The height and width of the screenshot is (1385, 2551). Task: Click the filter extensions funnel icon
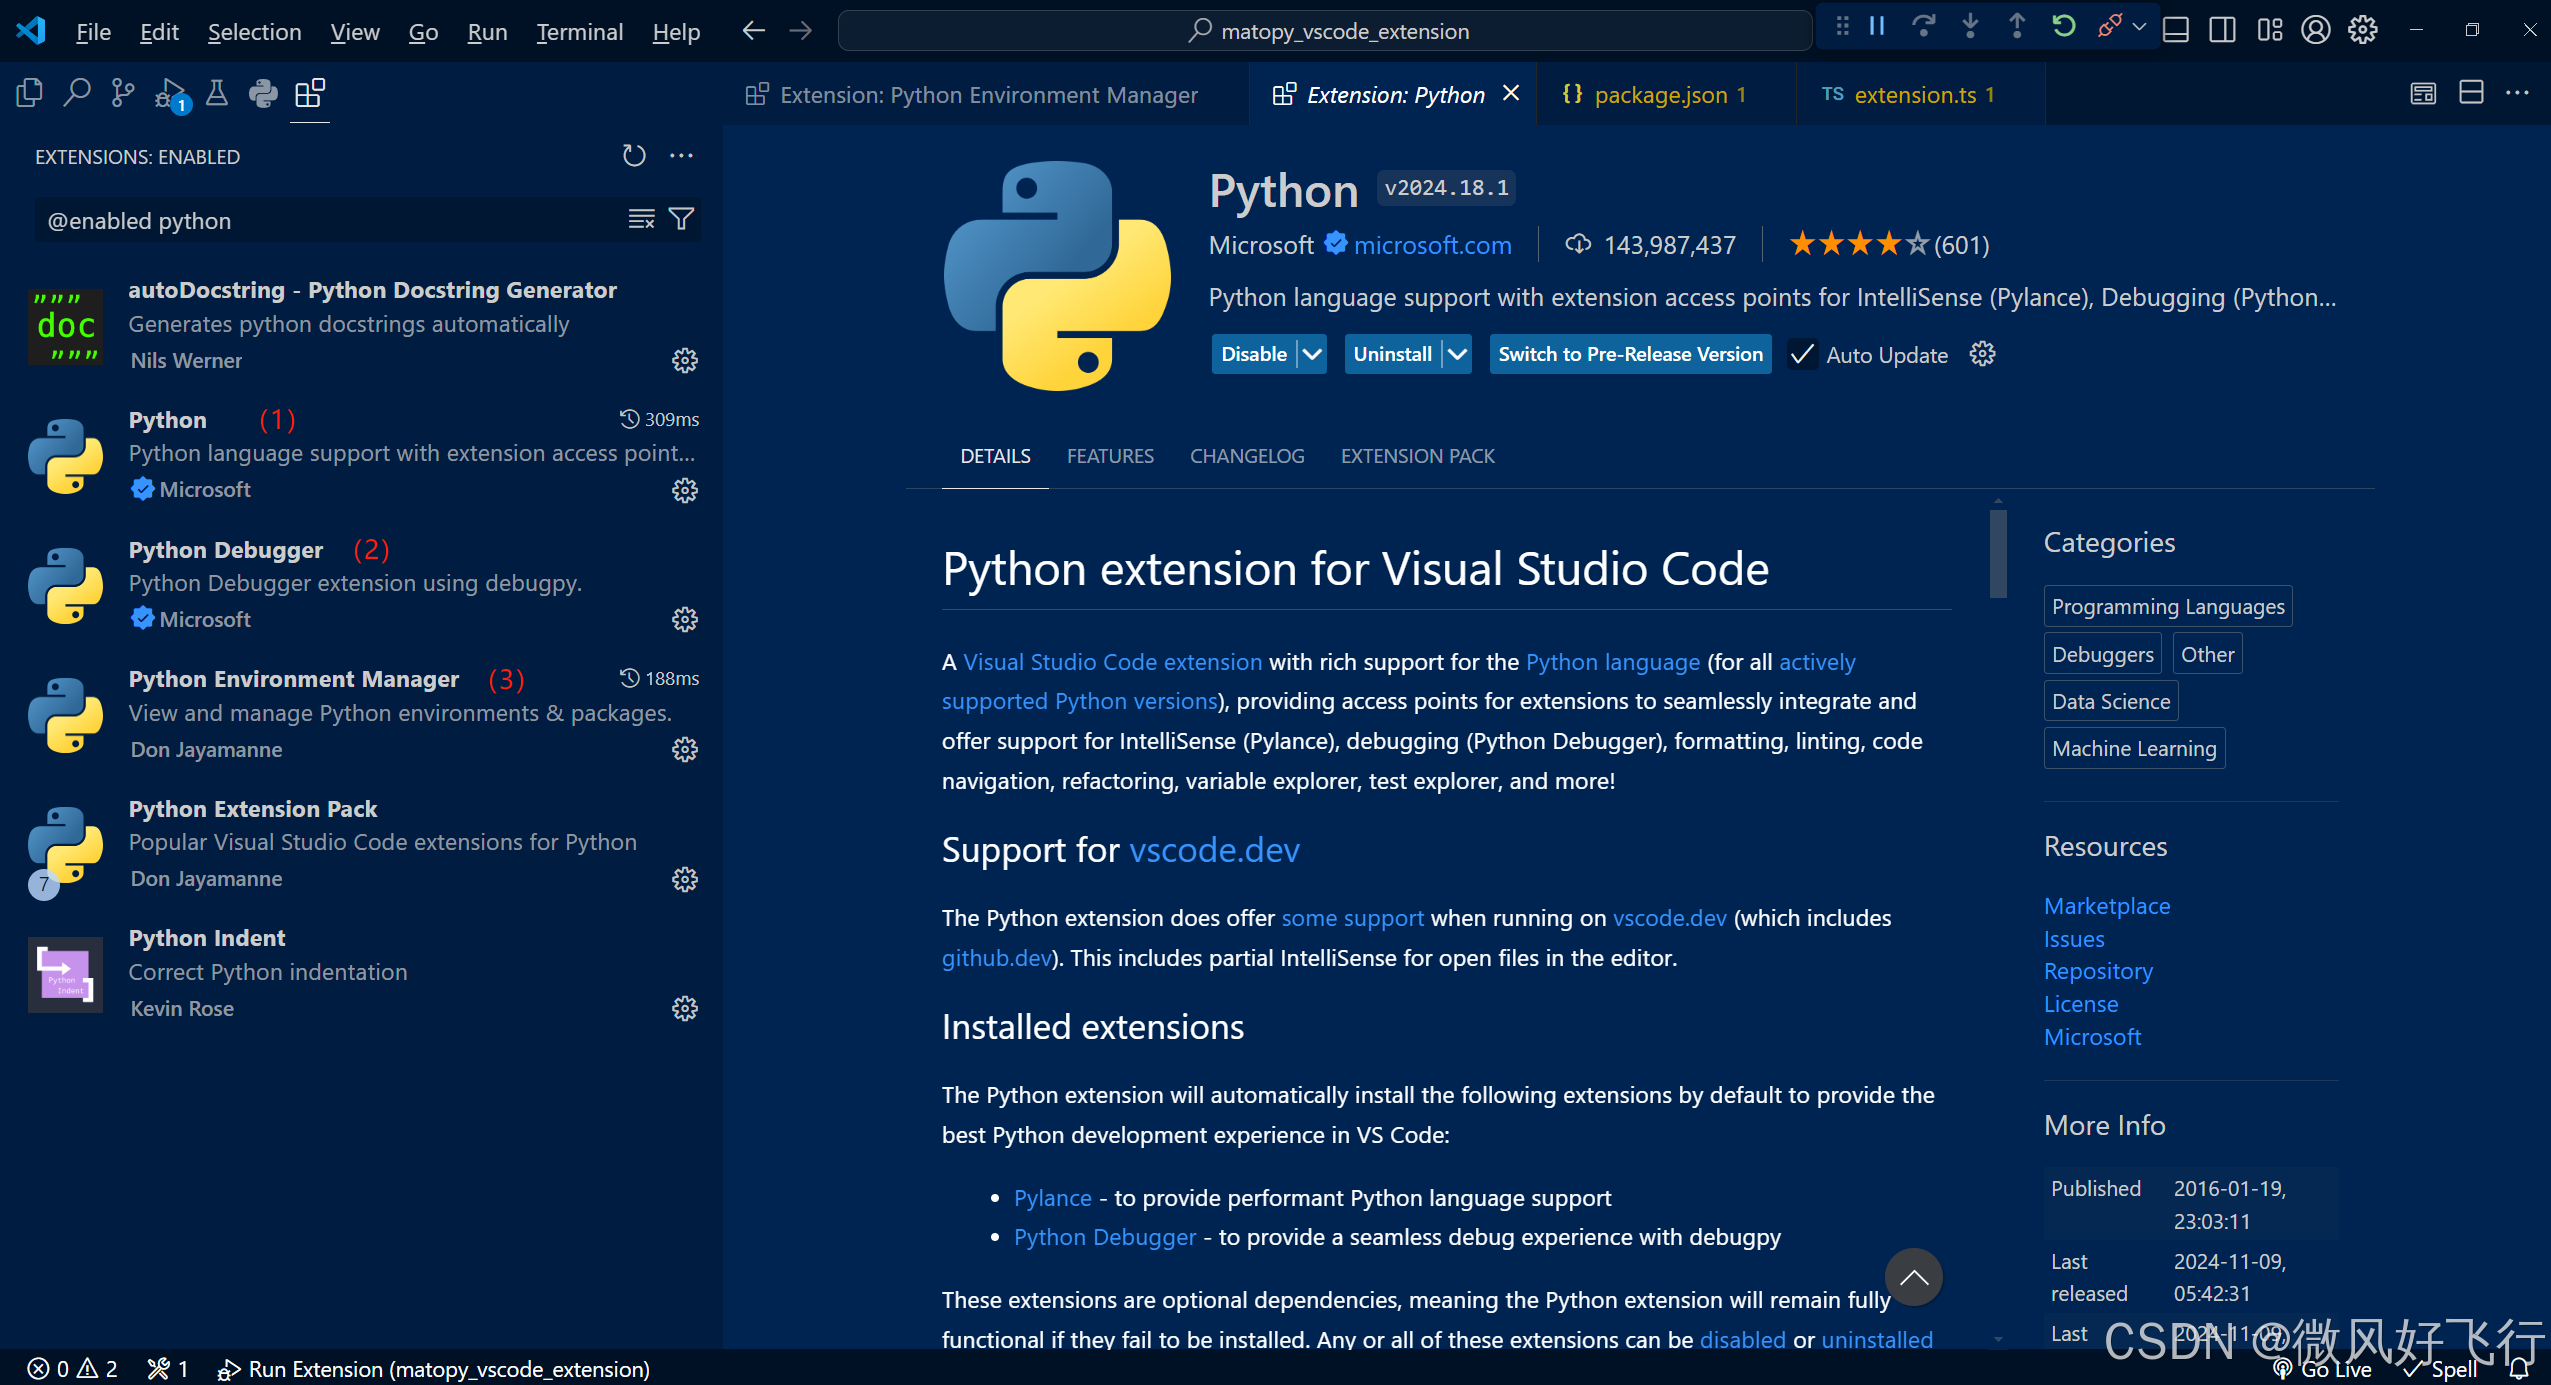(681, 219)
